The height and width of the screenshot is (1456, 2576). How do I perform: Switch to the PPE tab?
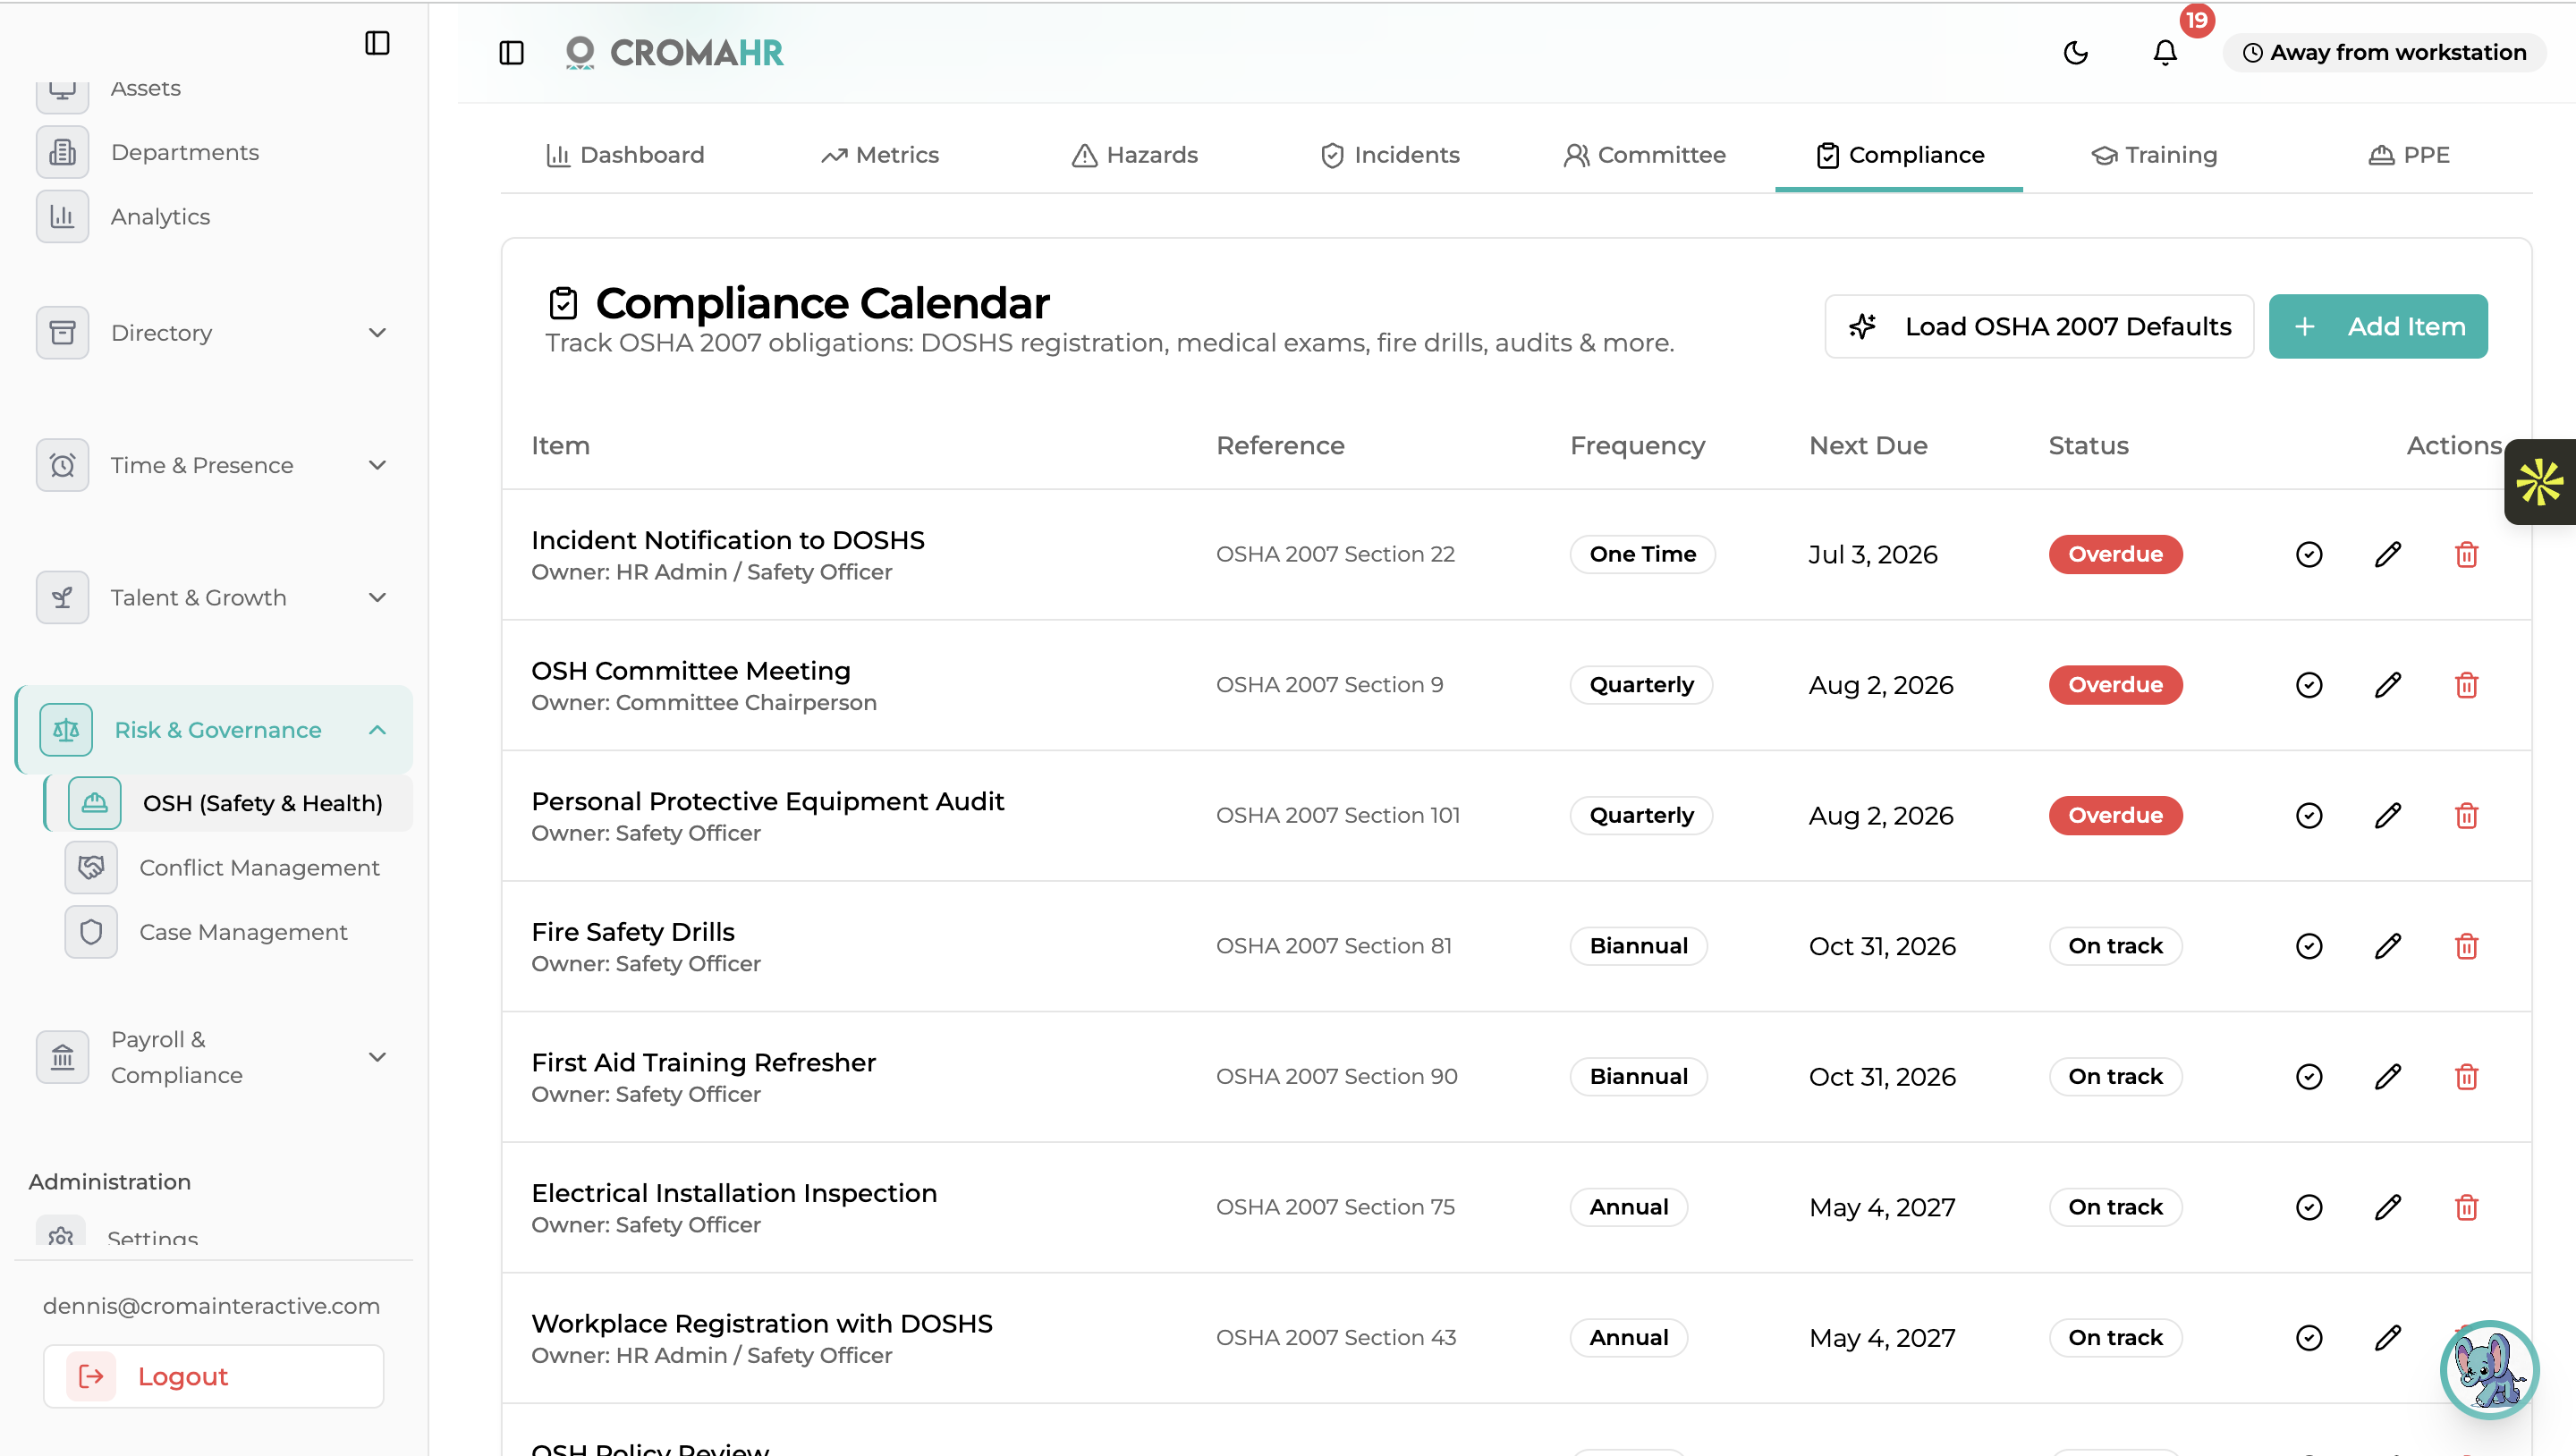(x=2409, y=155)
